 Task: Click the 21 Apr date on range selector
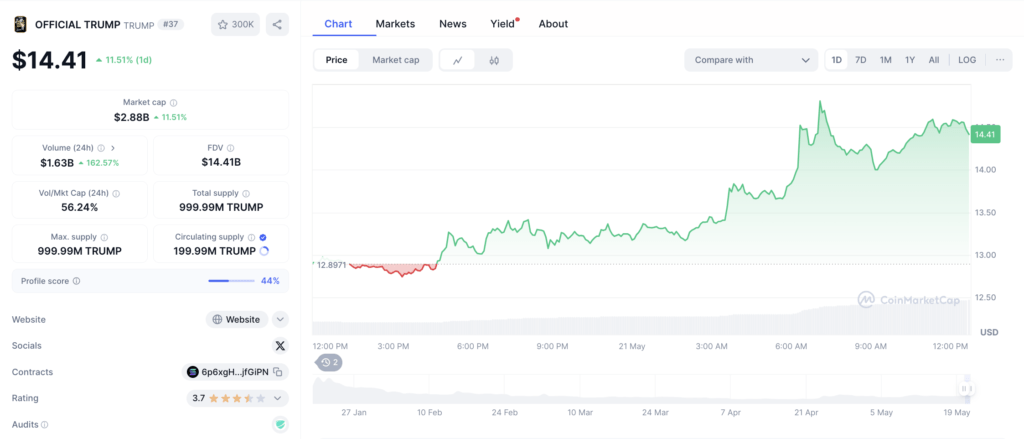tap(807, 413)
